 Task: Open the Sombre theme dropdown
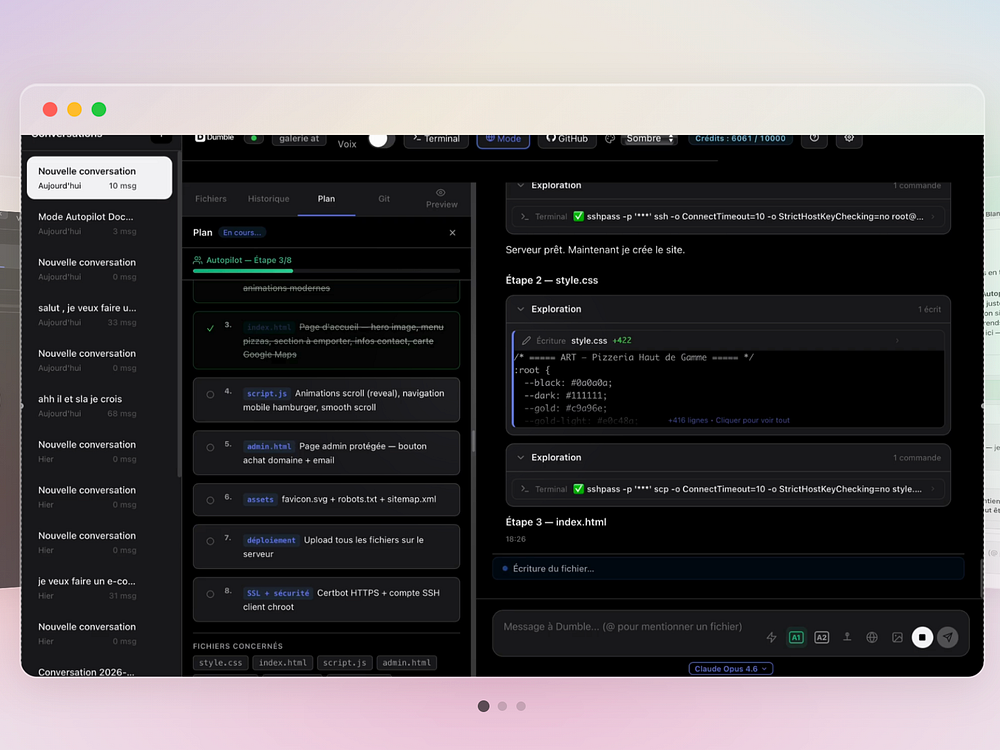tap(649, 138)
